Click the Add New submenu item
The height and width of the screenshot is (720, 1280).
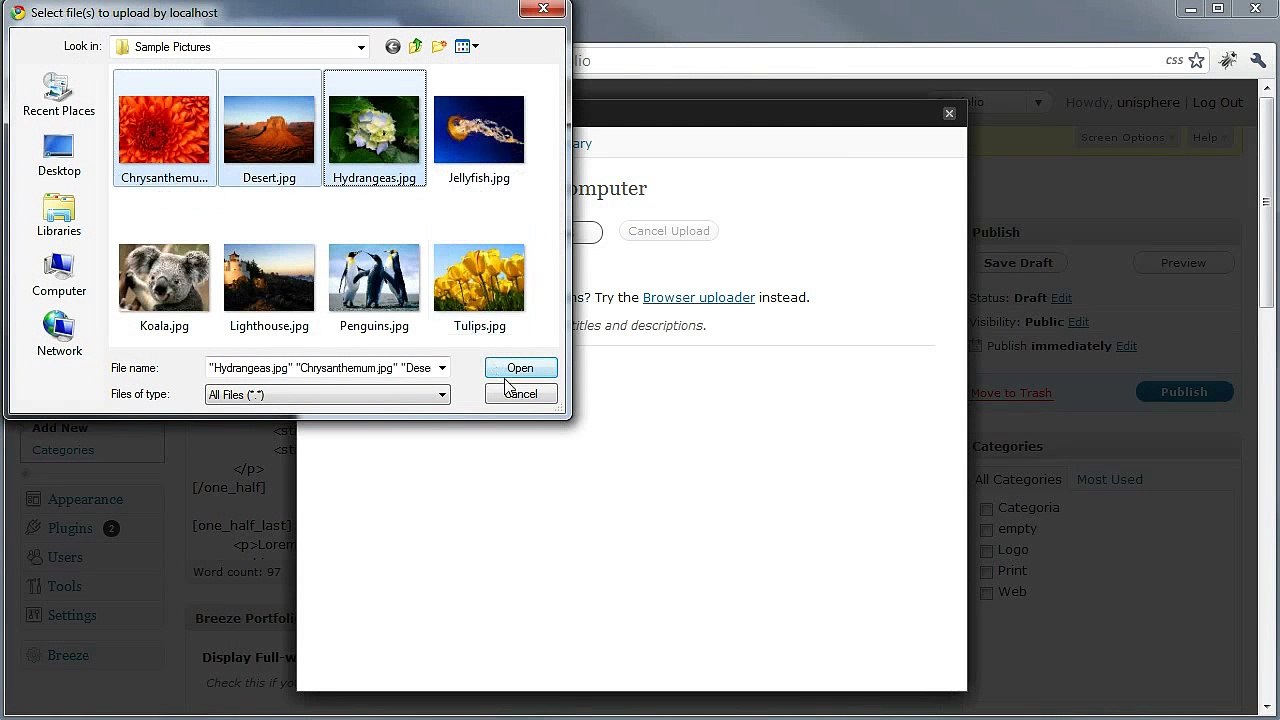pyautogui.click(x=60, y=428)
